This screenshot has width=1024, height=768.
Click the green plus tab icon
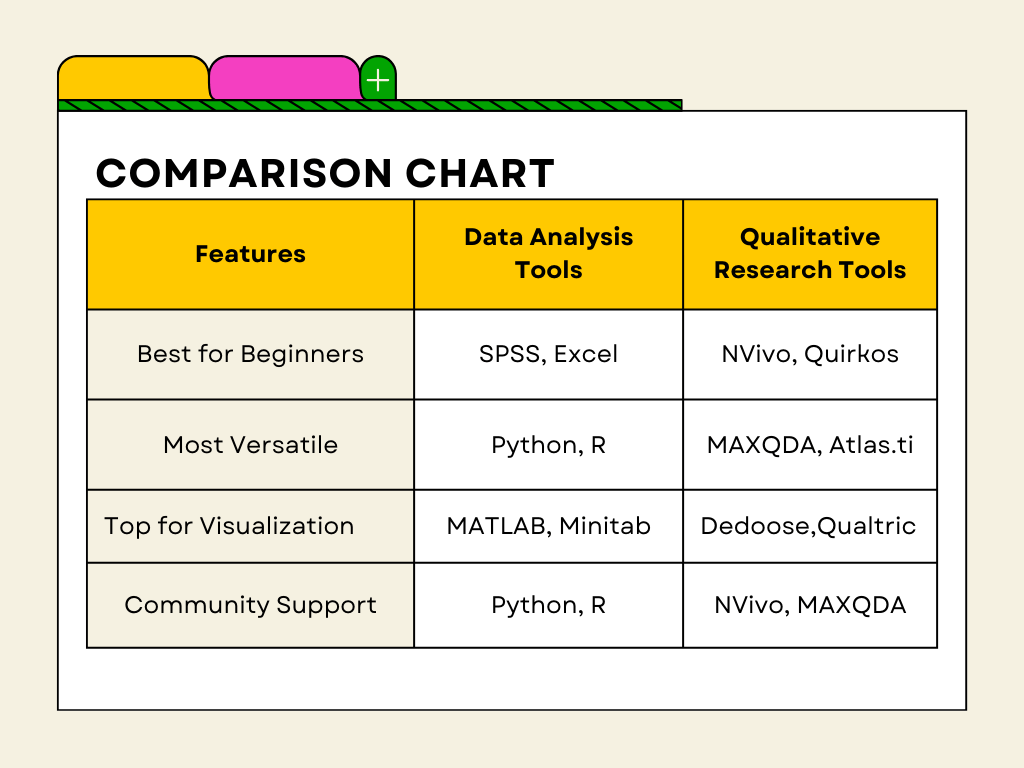pyautogui.click(x=378, y=79)
